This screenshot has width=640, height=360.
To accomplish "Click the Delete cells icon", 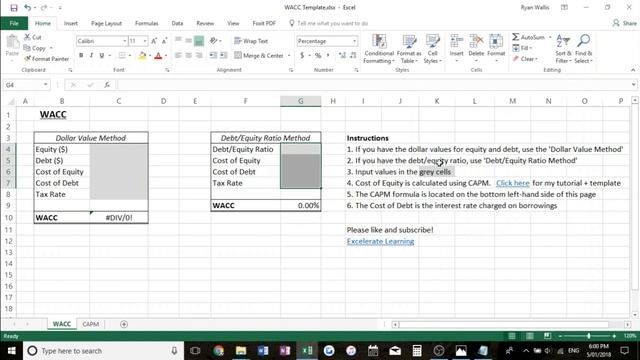I will pos(476,42).
